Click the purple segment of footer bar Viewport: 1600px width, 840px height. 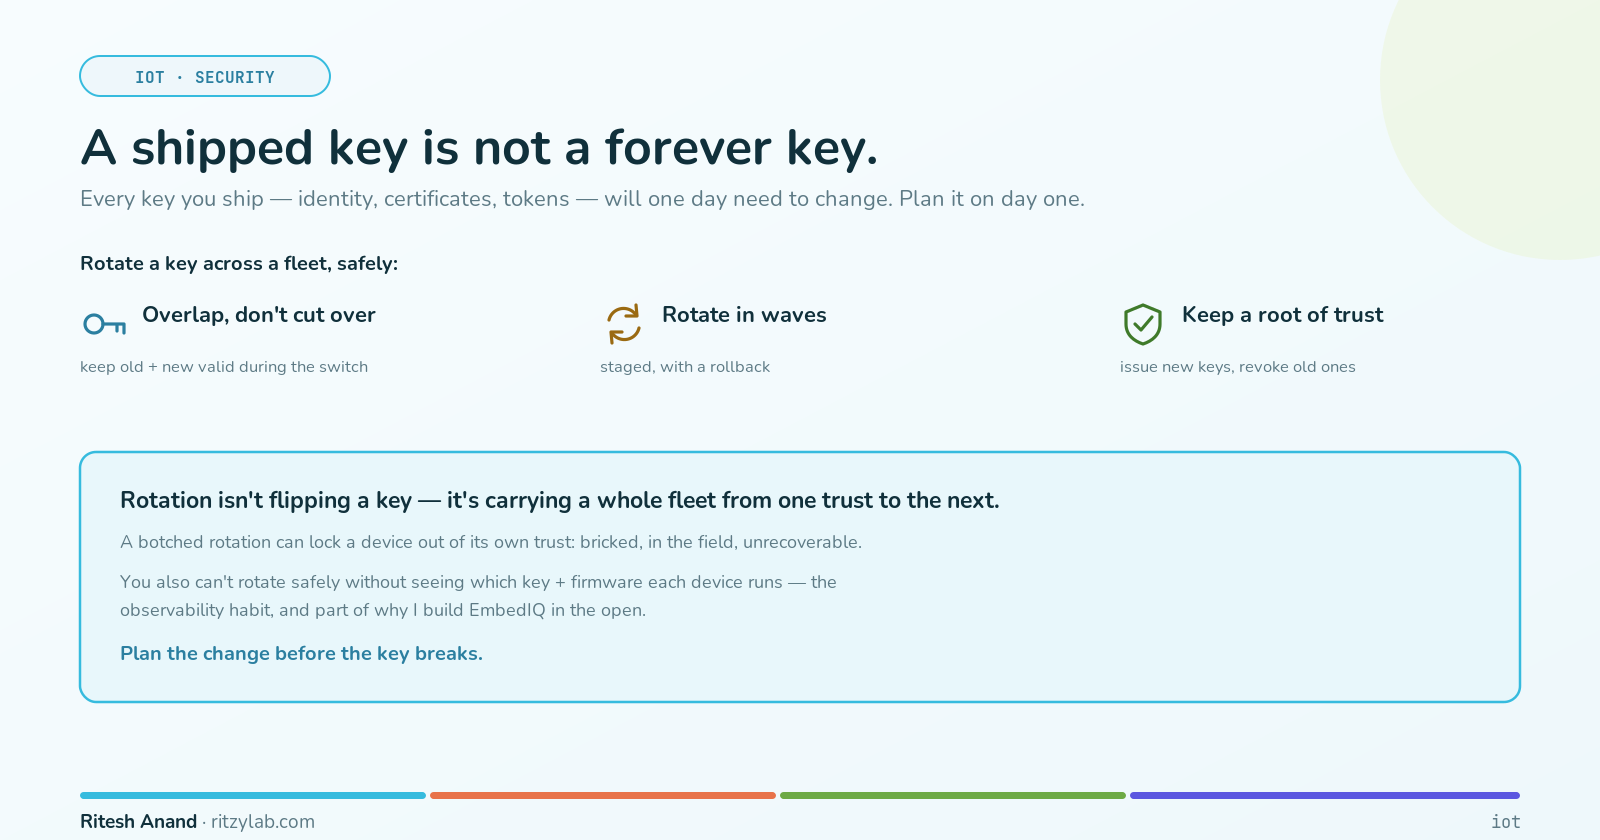(1325, 796)
